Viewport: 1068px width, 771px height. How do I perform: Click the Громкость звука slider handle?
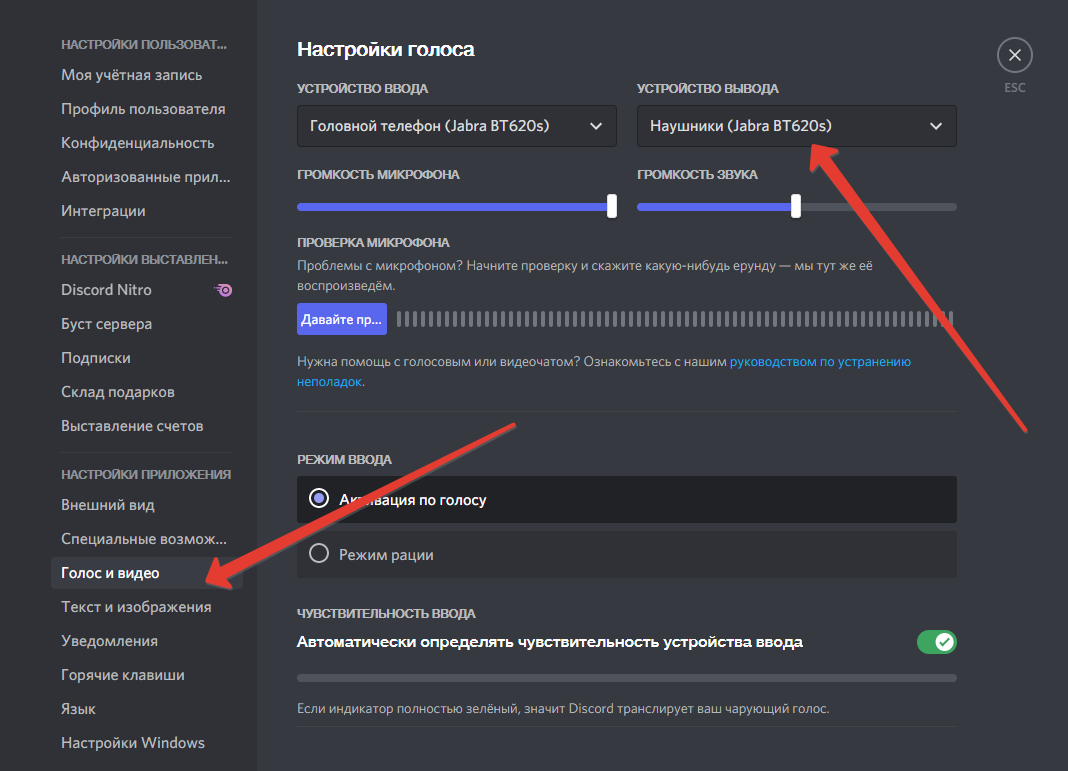(796, 206)
